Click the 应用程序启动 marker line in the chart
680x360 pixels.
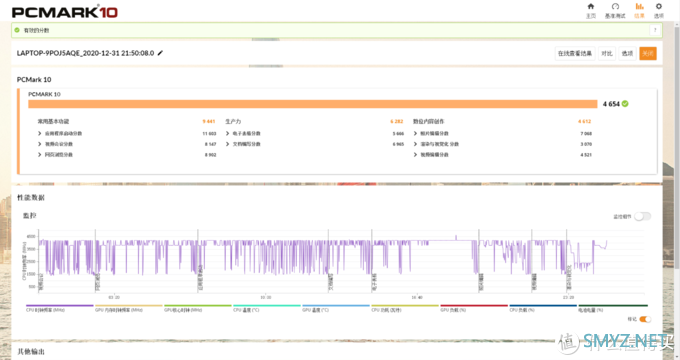(x=198, y=260)
